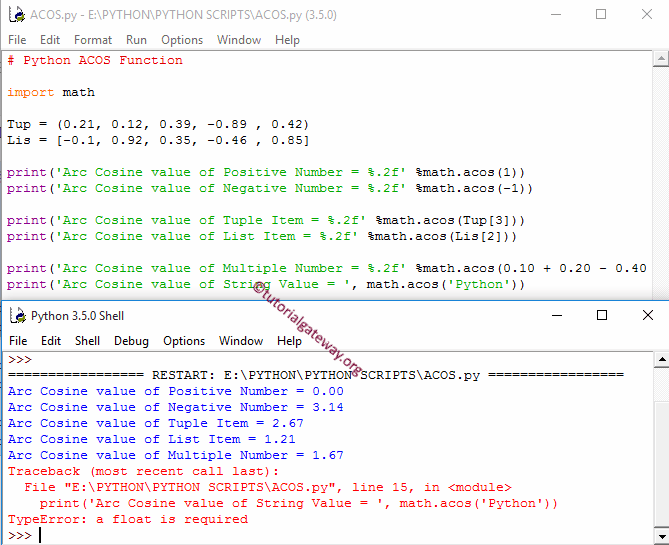
Task: Click output 'Tuple Item = 2.67'
Action: [x=156, y=423]
